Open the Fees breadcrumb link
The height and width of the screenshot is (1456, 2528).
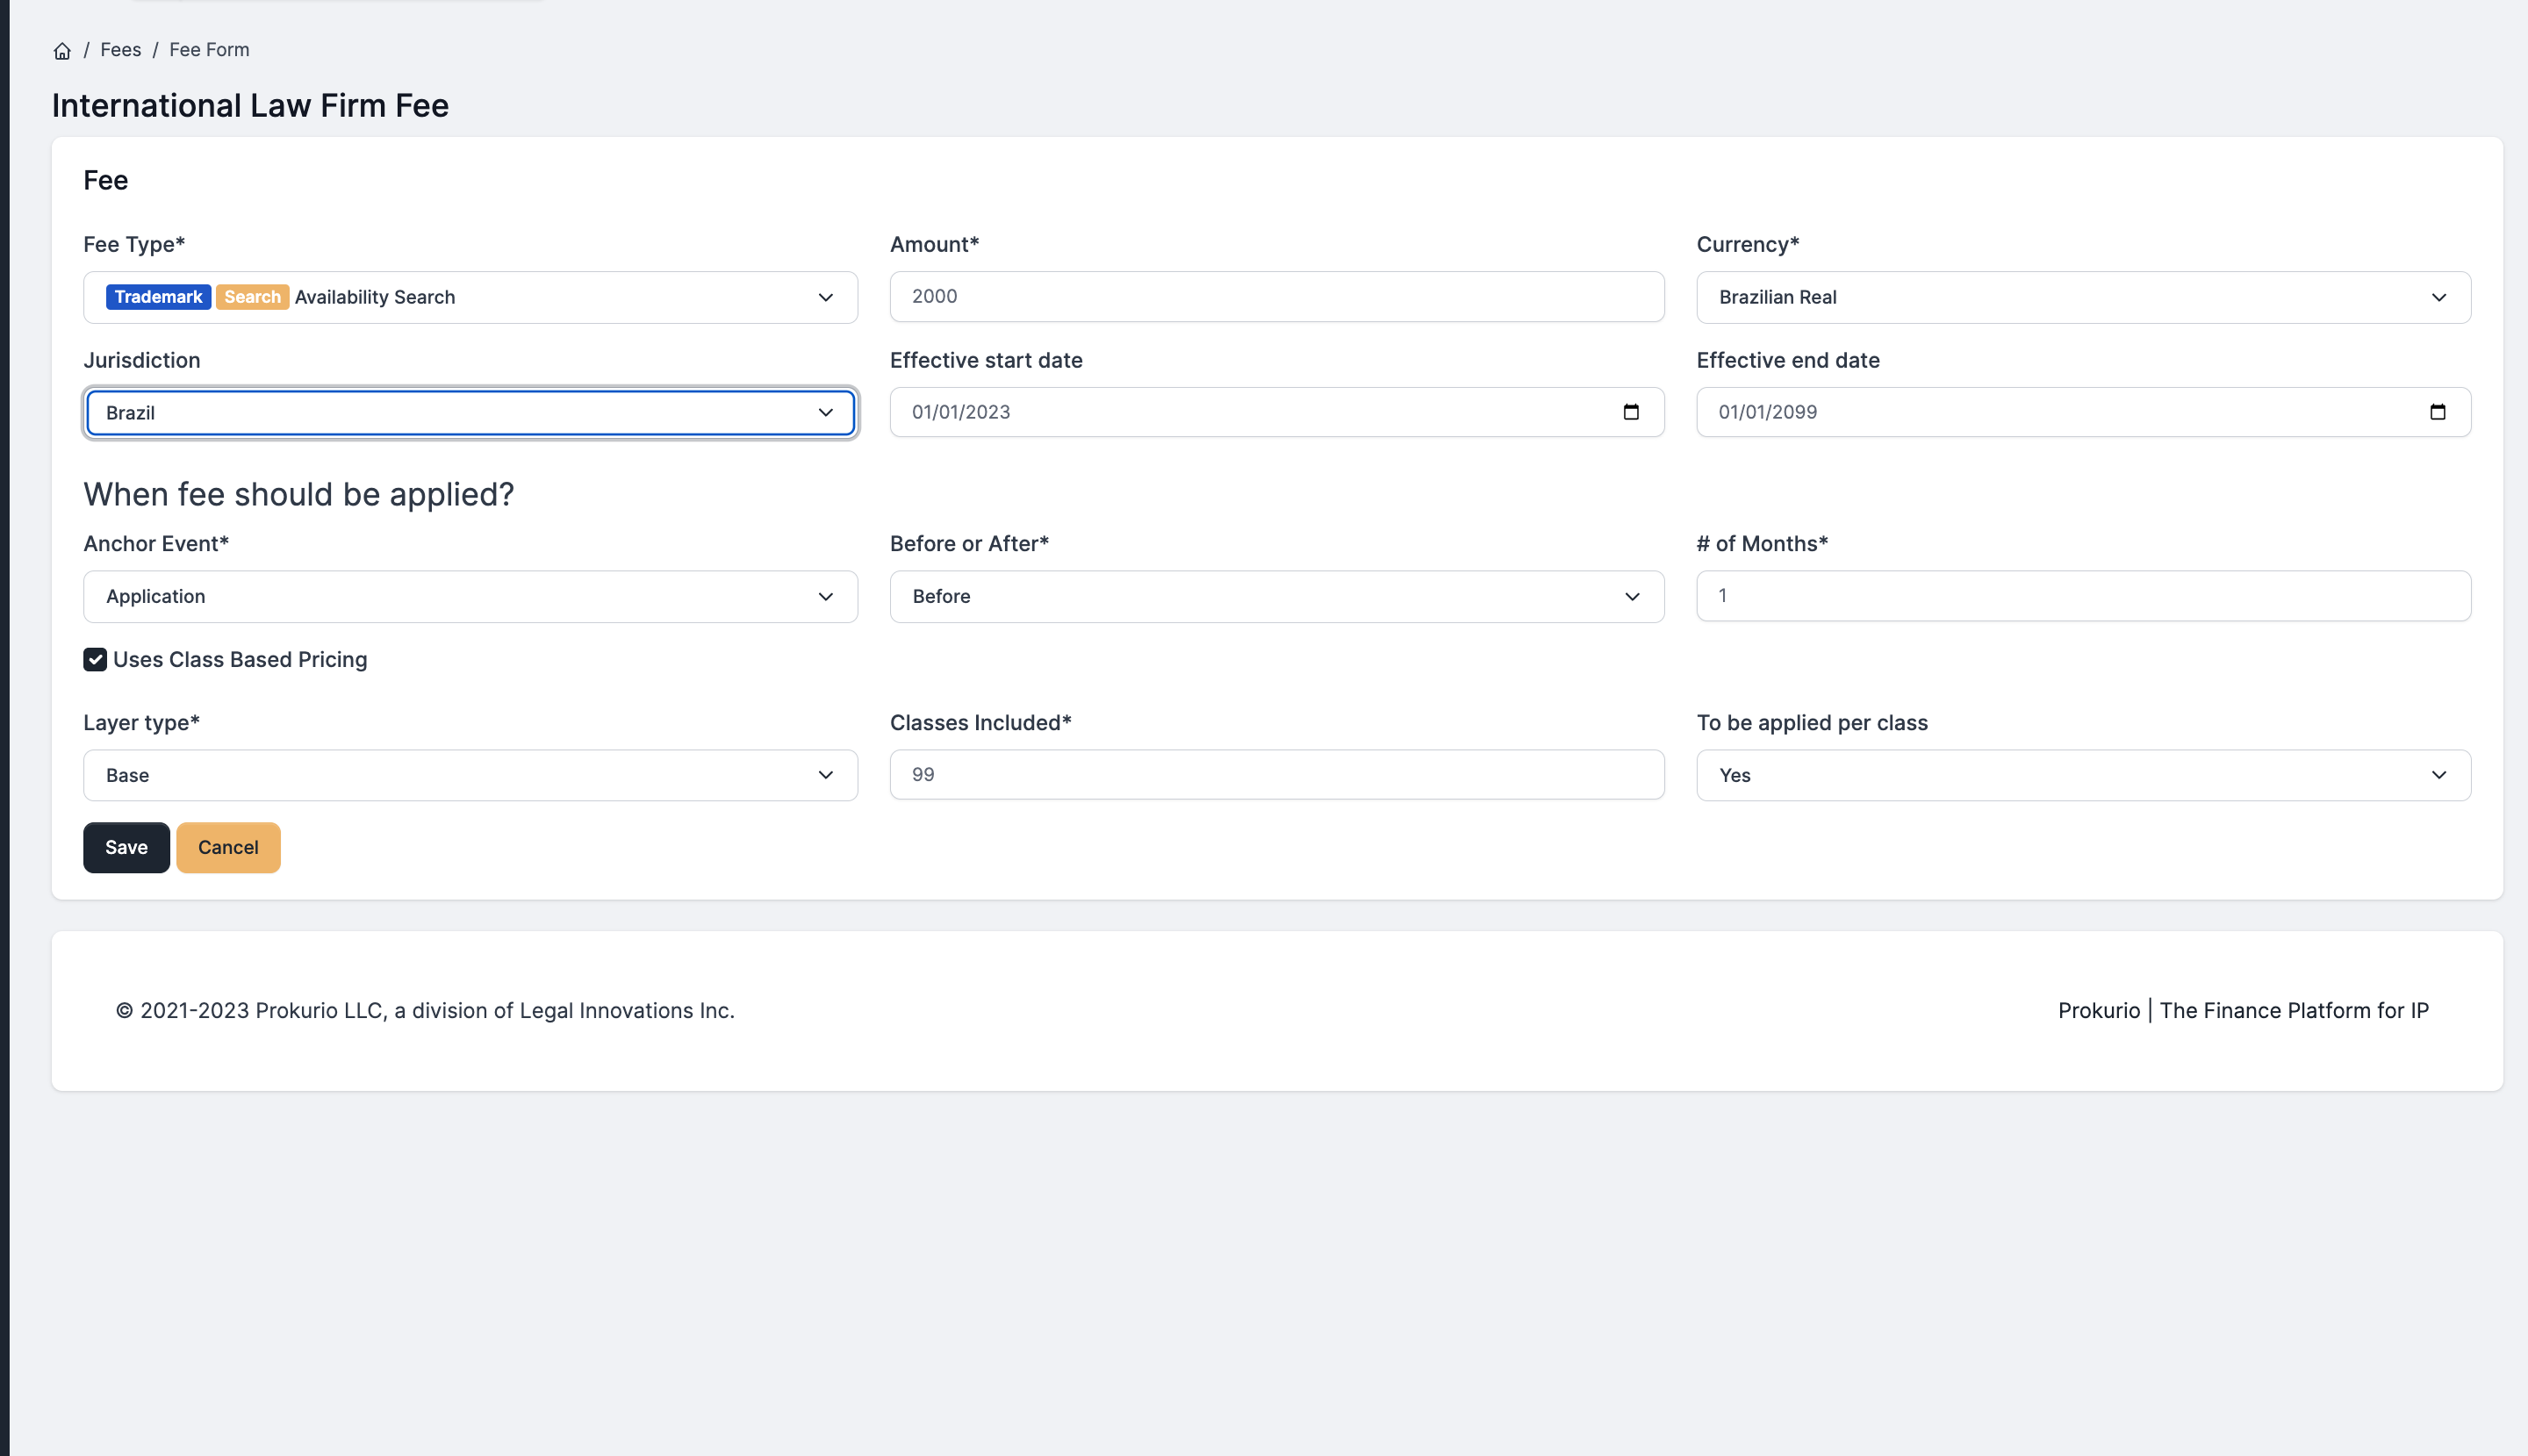121,50
